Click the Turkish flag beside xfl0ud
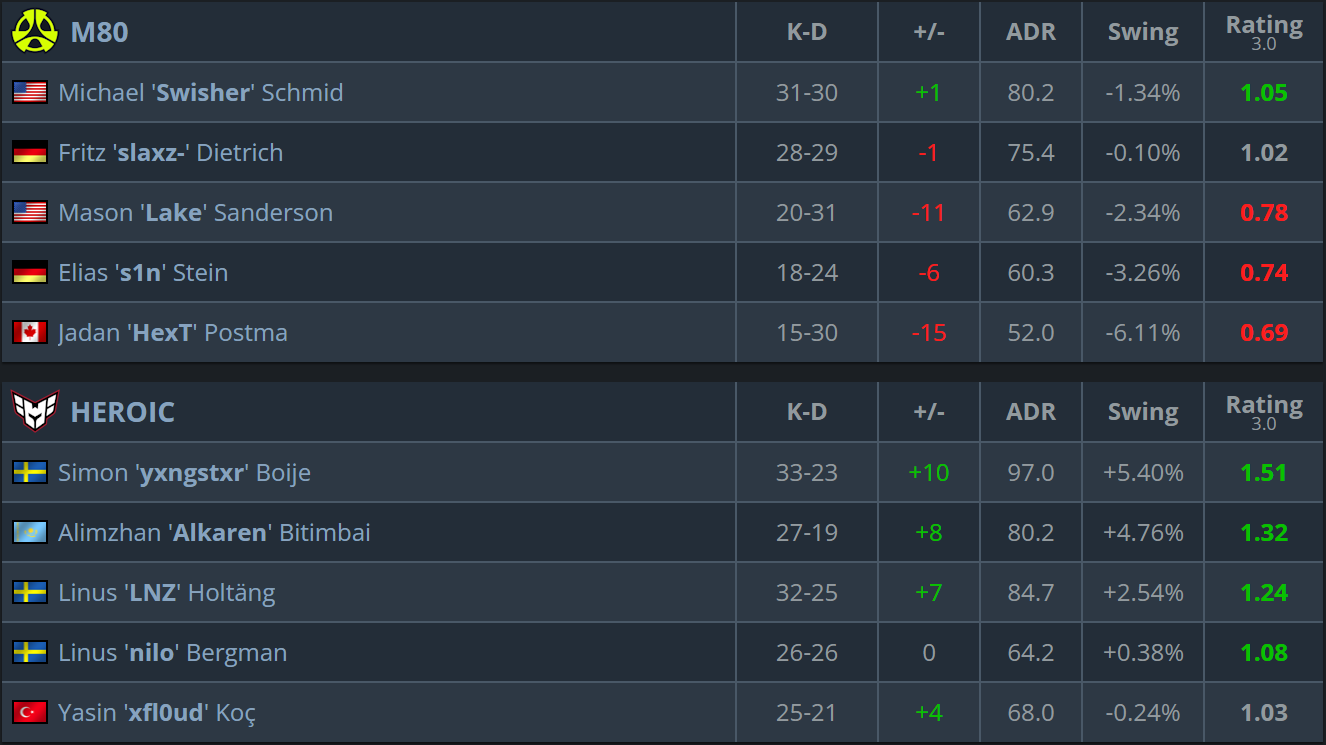Screen dimensions: 1326x745 click(30, 712)
